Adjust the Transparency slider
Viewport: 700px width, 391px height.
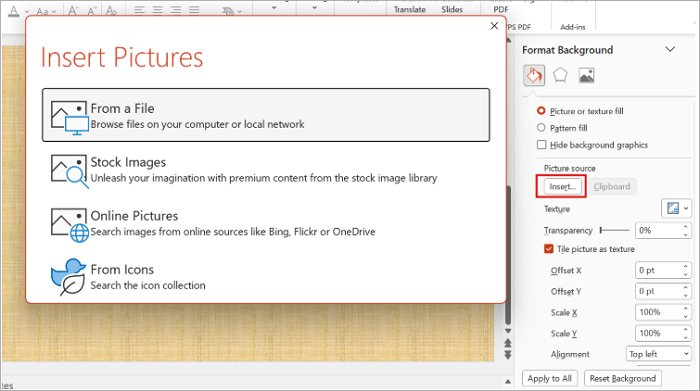coord(614,230)
